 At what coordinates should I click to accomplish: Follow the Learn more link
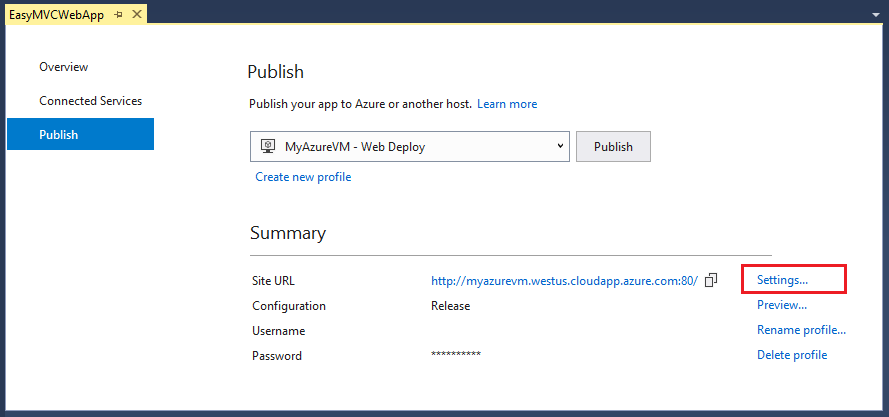[x=507, y=104]
